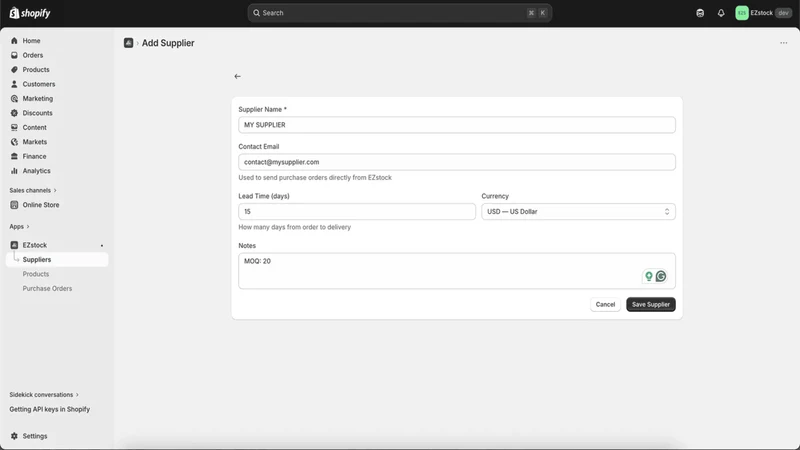Open Products under EZstock

click(36, 274)
